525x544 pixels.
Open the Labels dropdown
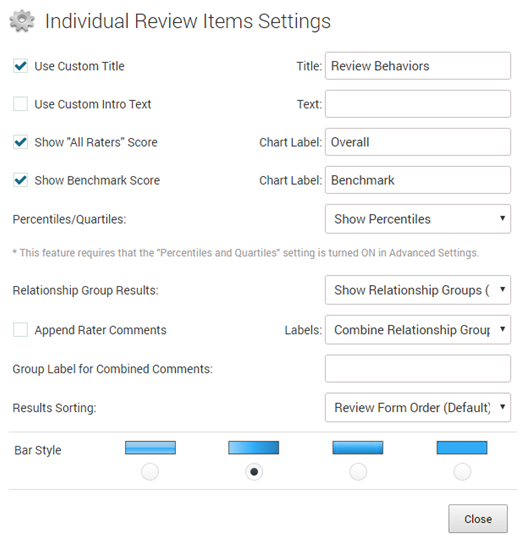click(418, 330)
